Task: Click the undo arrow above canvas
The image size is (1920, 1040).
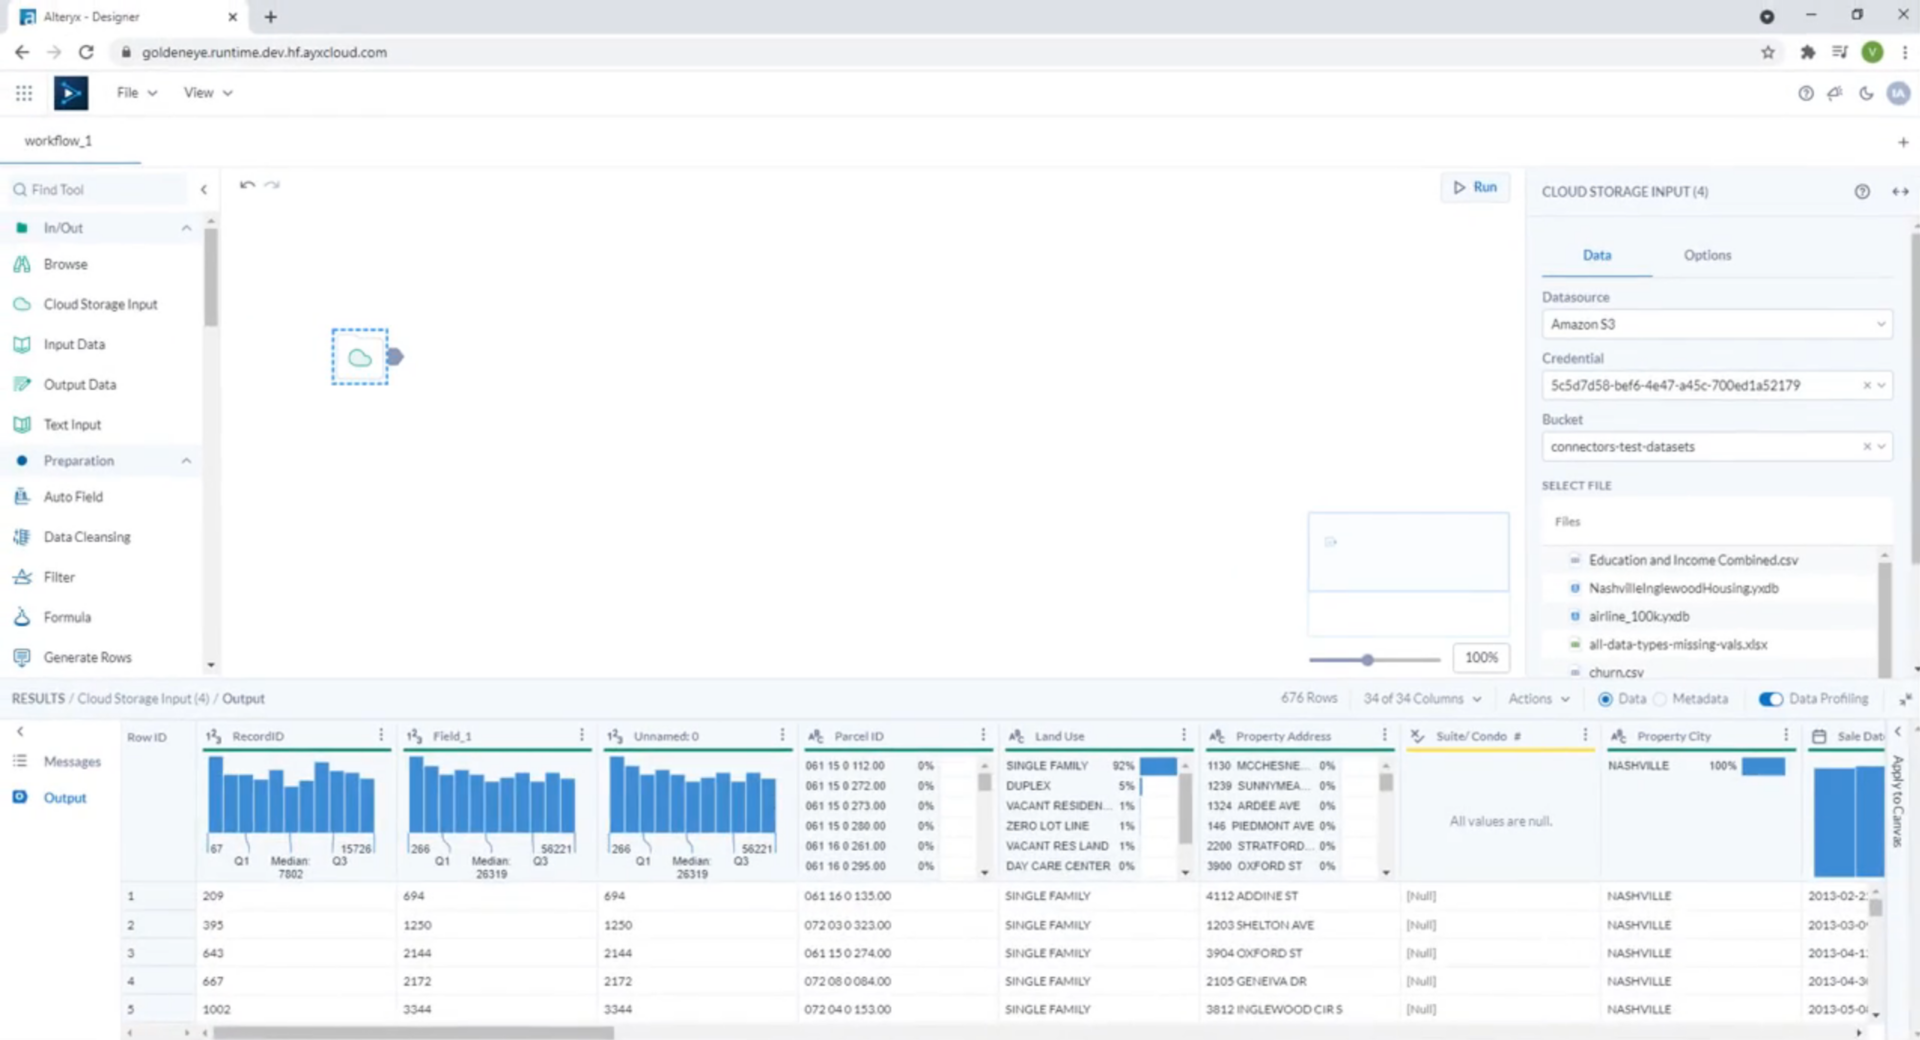Action: point(247,185)
